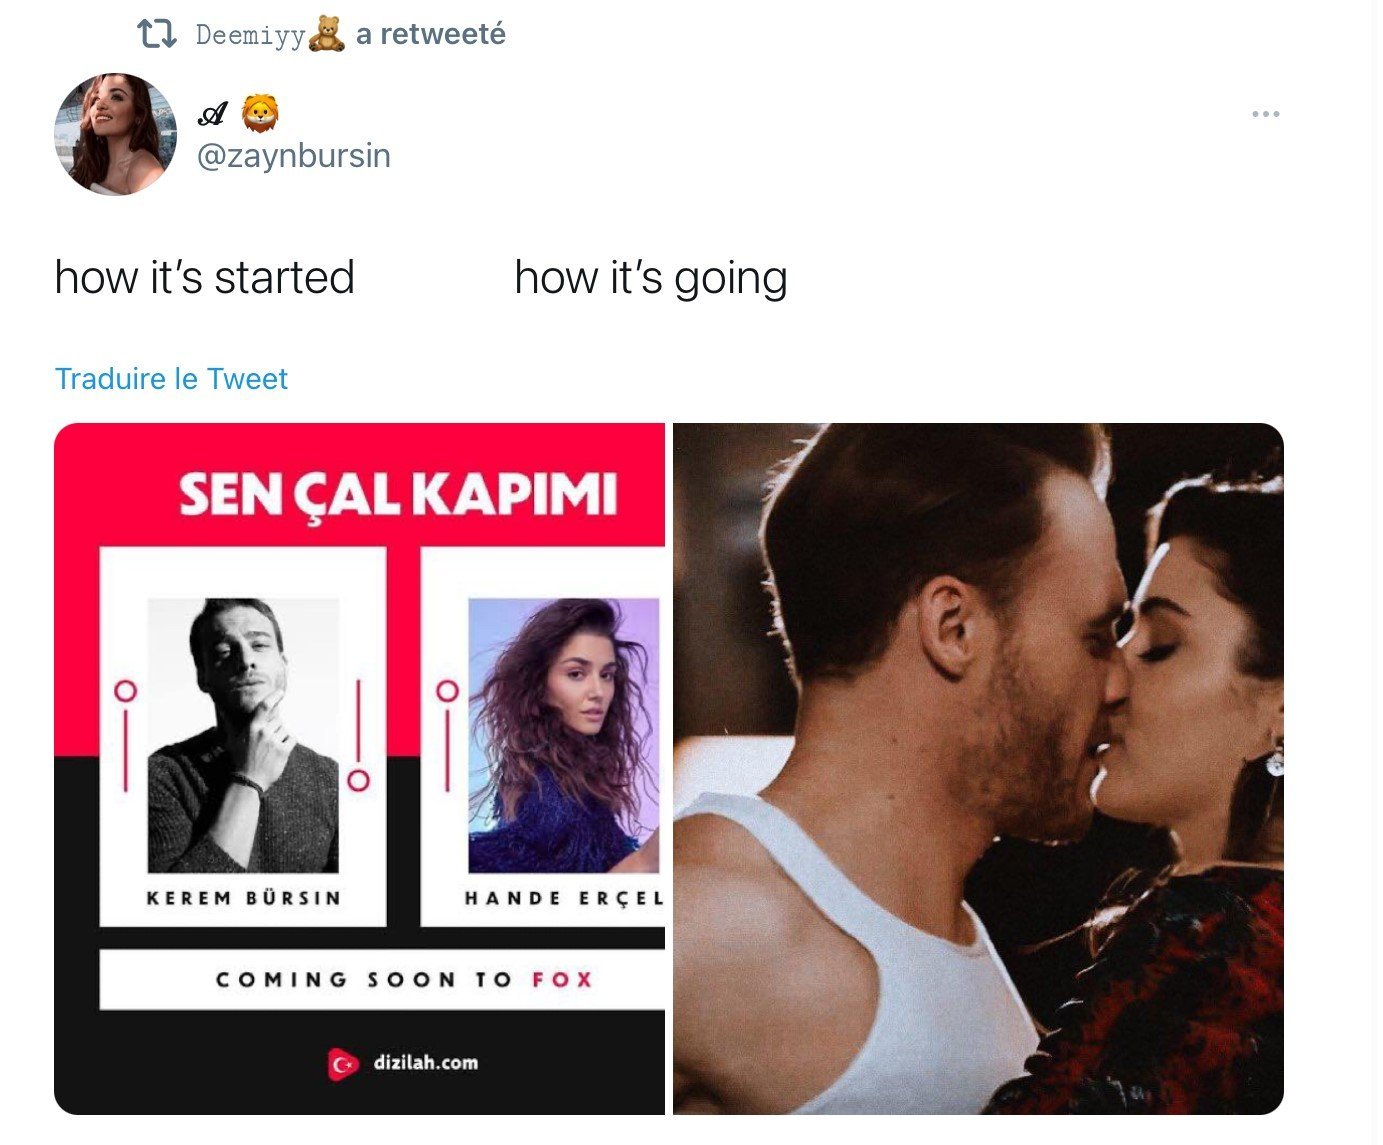Click the Coming Soon to FOX banner

pyautogui.click(x=382, y=979)
